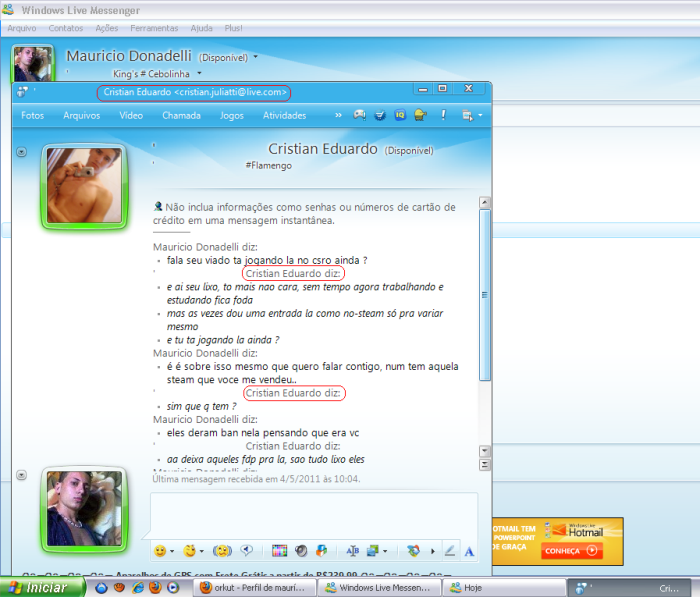
Task: Click the game controller icon in toolbar
Action: (360, 115)
